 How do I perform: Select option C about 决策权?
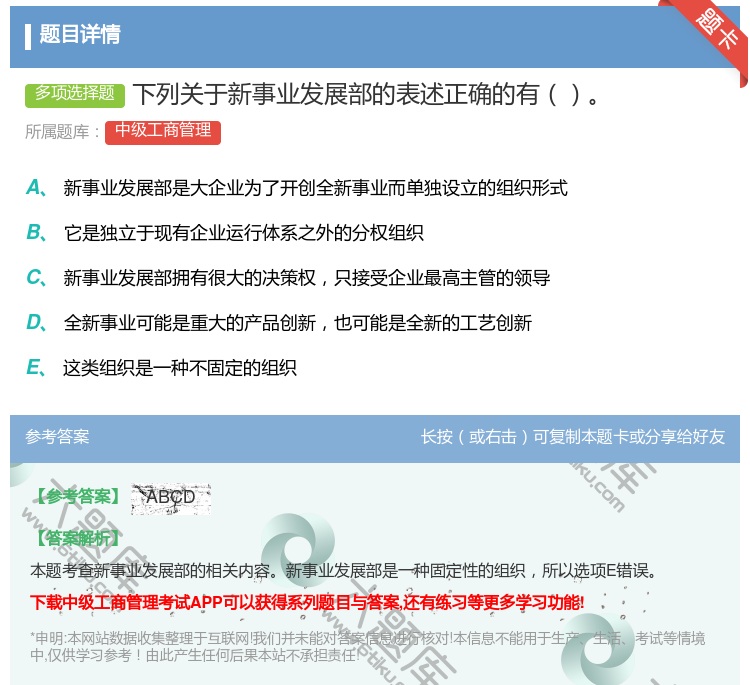pyautogui.click(x=306, y=278)
